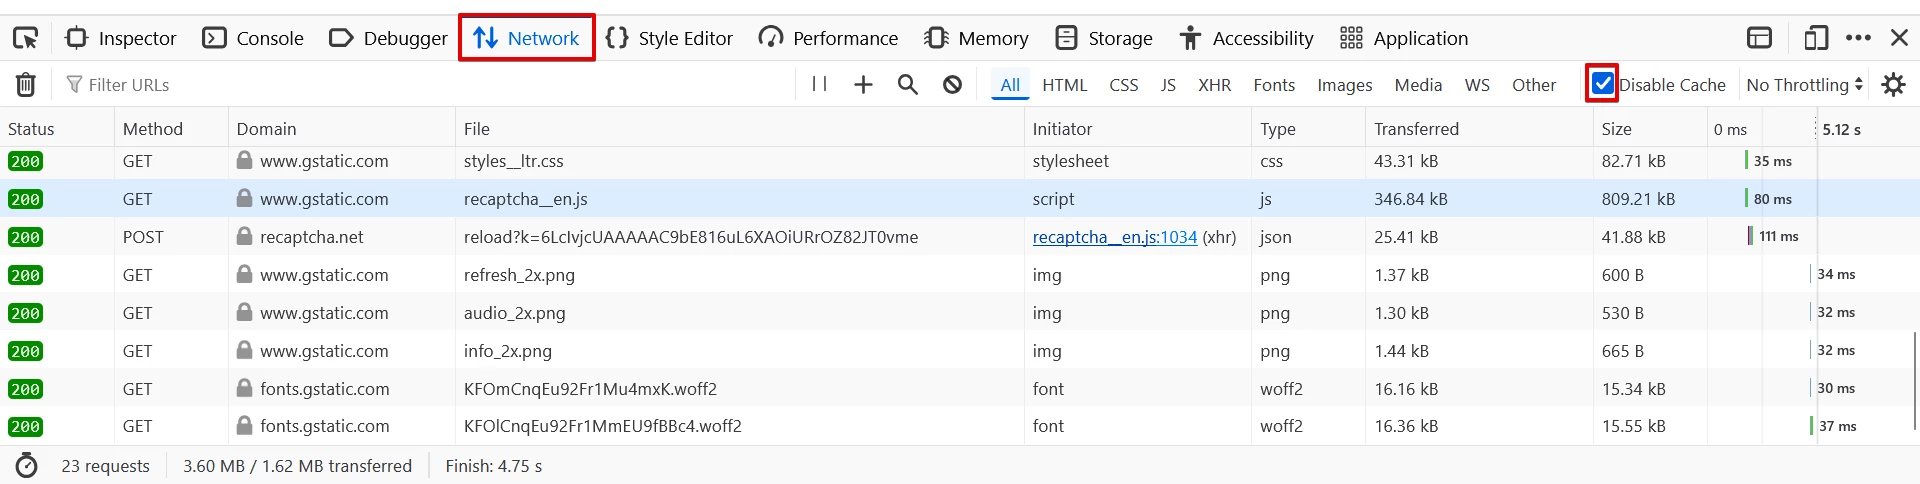Open the three-dot customize DevTools menu
The width and height of the screenshot is (1920, 484).
pos(1858,39)
